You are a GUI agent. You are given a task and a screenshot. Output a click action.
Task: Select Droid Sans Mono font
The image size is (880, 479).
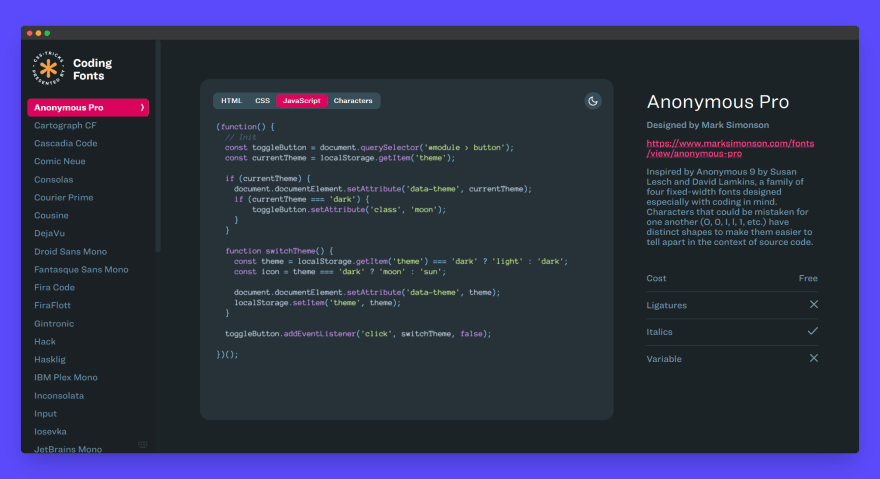[x=70, y=252]
